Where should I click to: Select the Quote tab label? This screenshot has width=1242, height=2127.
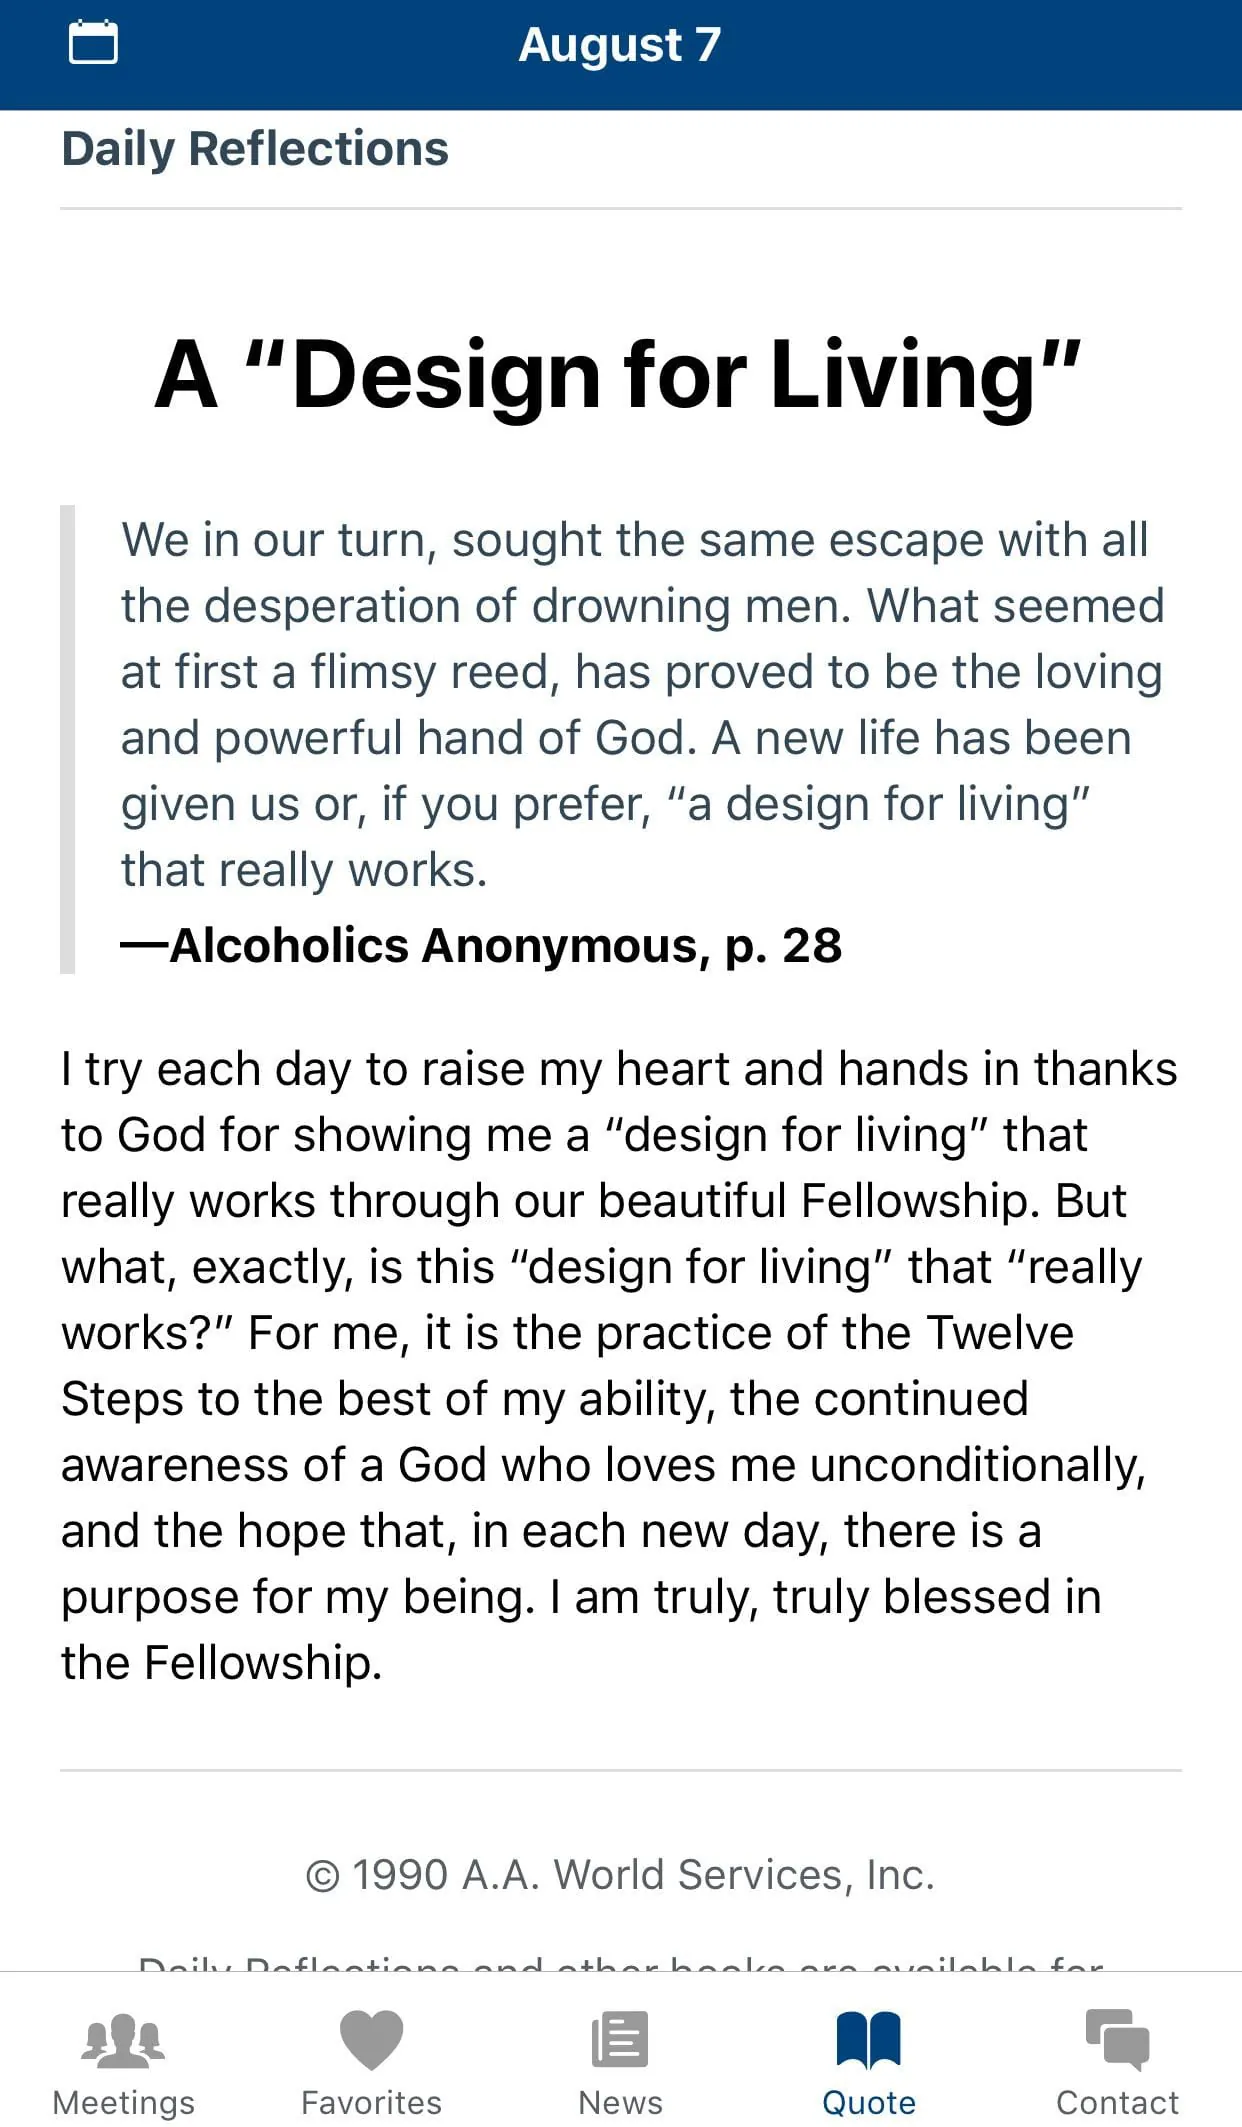(868, 2103)
